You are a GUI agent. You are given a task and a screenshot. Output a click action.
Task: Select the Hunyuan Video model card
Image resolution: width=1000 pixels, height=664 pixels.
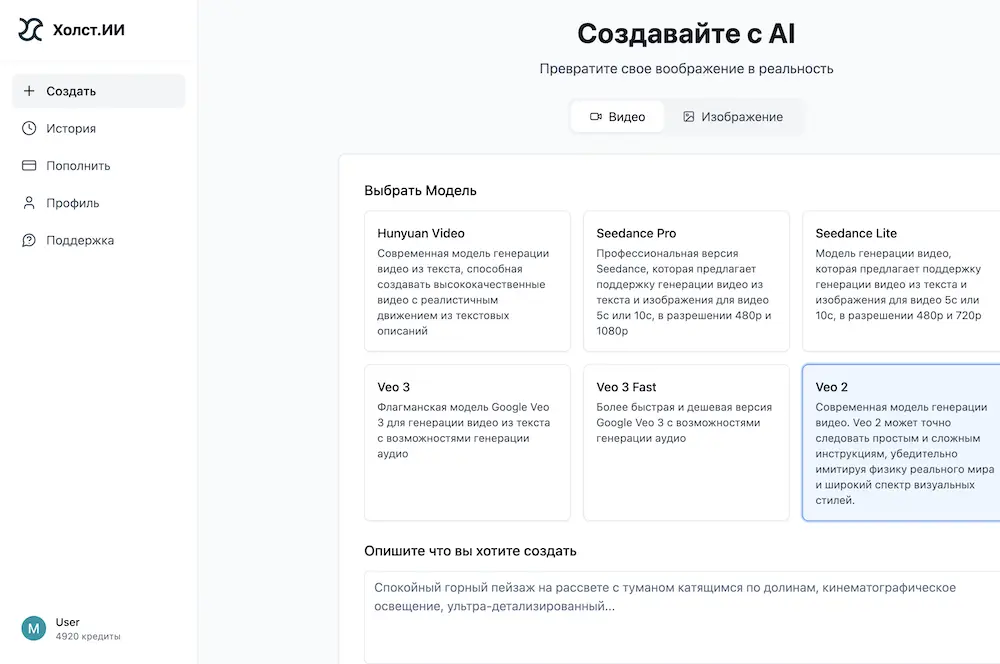point(467,280)
